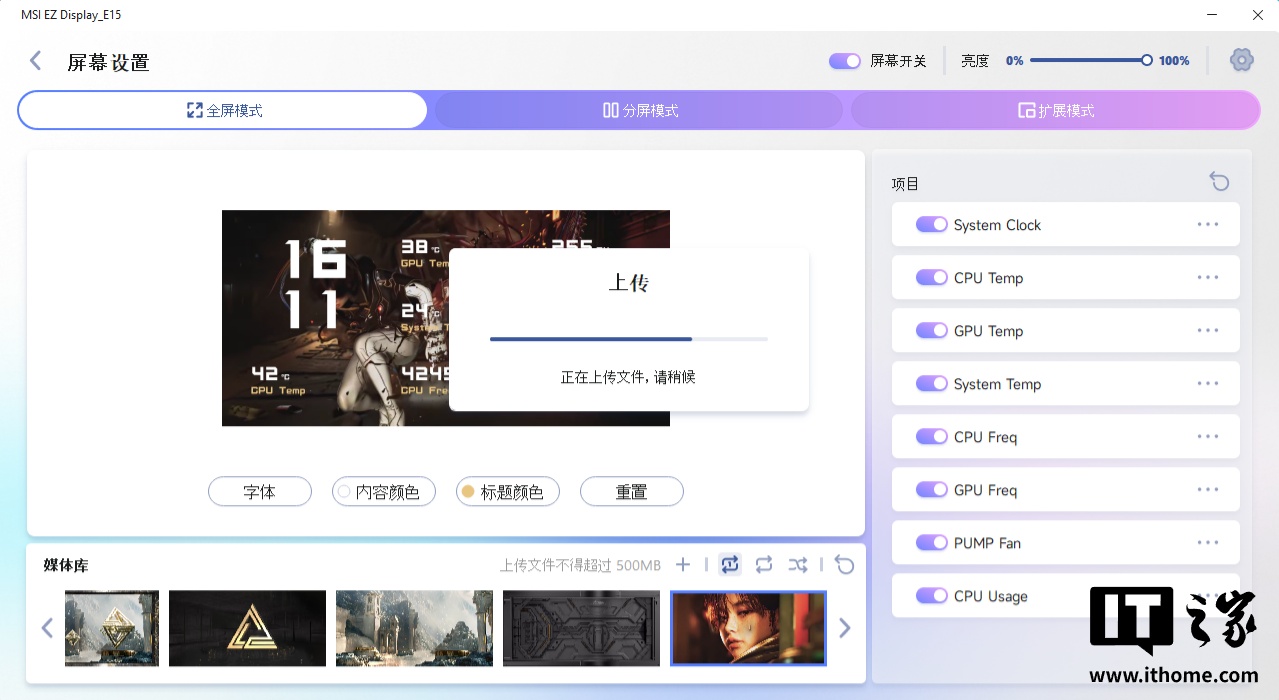The image size is (1279, 700).
Task: Click the 屏幕设置 page title
Action: [x=108, y=62]
